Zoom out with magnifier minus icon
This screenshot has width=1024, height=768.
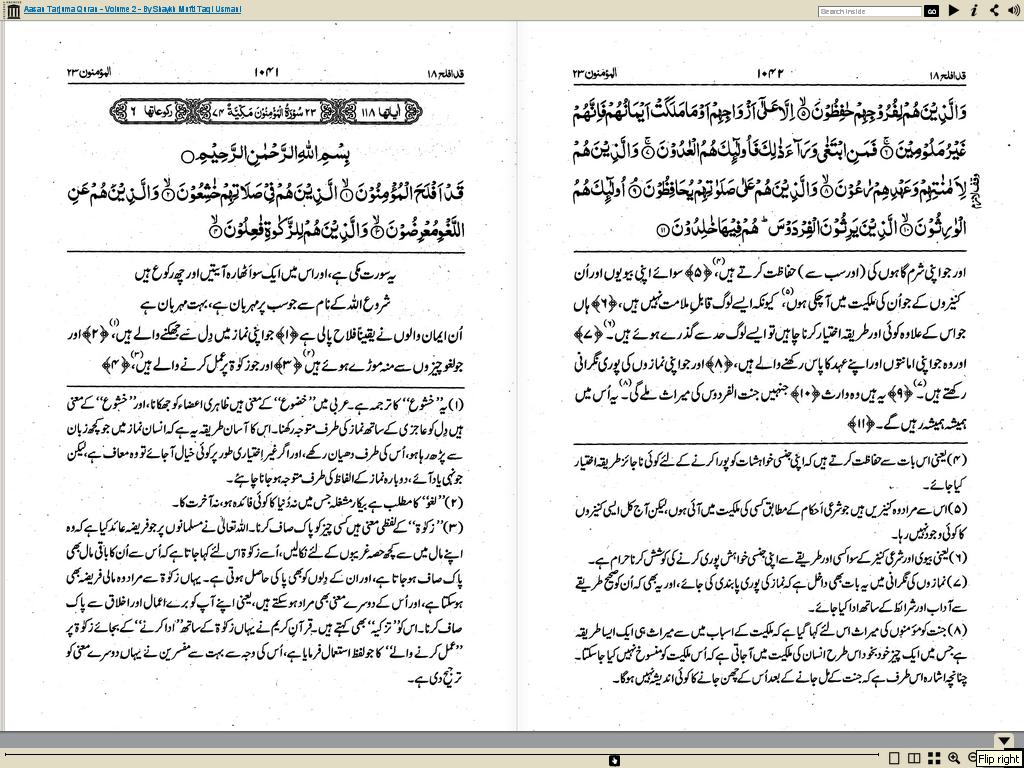coord(971,758)
